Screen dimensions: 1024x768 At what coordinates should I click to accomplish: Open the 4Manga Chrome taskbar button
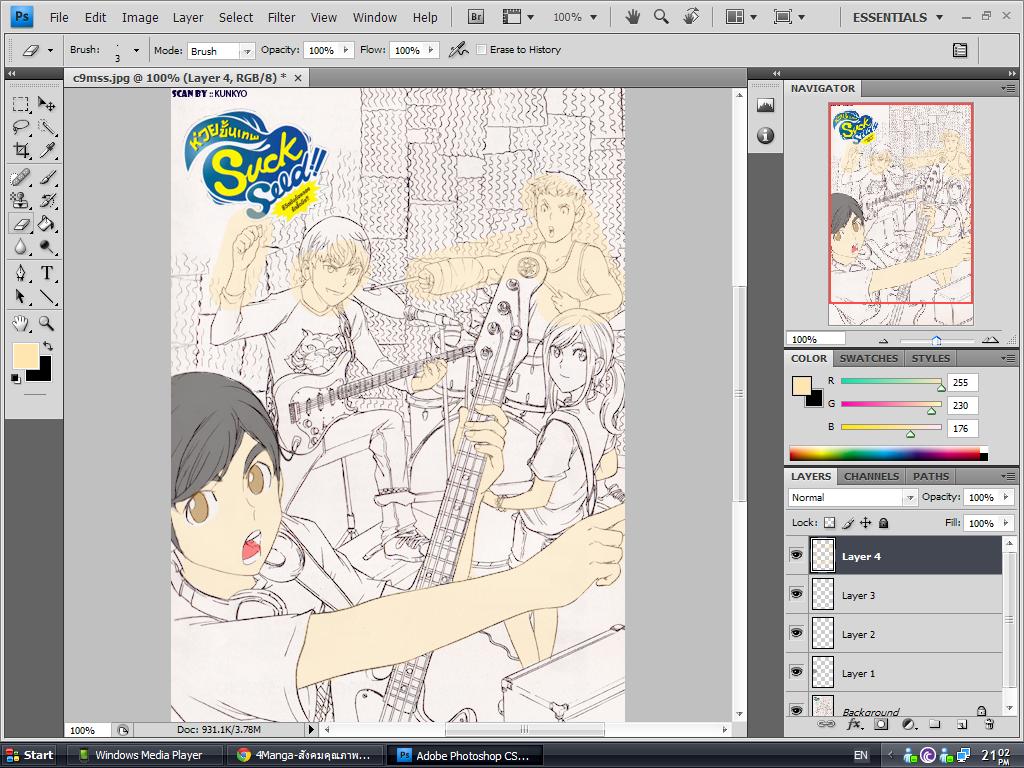click(x=307, y=755)
